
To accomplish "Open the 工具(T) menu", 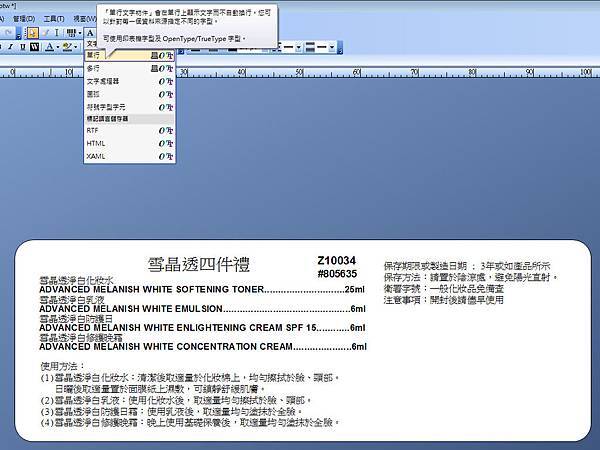I will coord(54,19).
